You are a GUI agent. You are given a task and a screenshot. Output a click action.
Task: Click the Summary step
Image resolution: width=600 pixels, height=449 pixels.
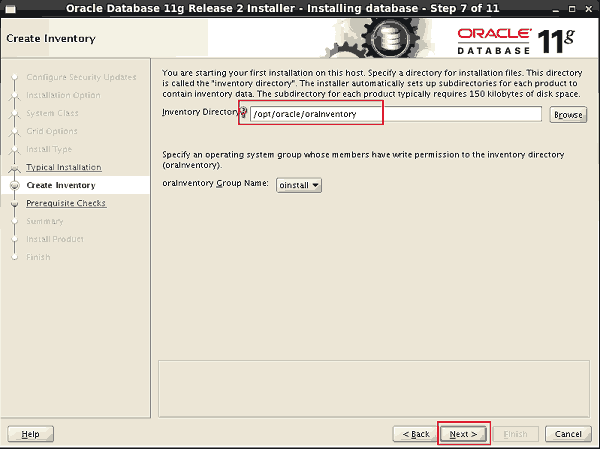coord(45,221)
